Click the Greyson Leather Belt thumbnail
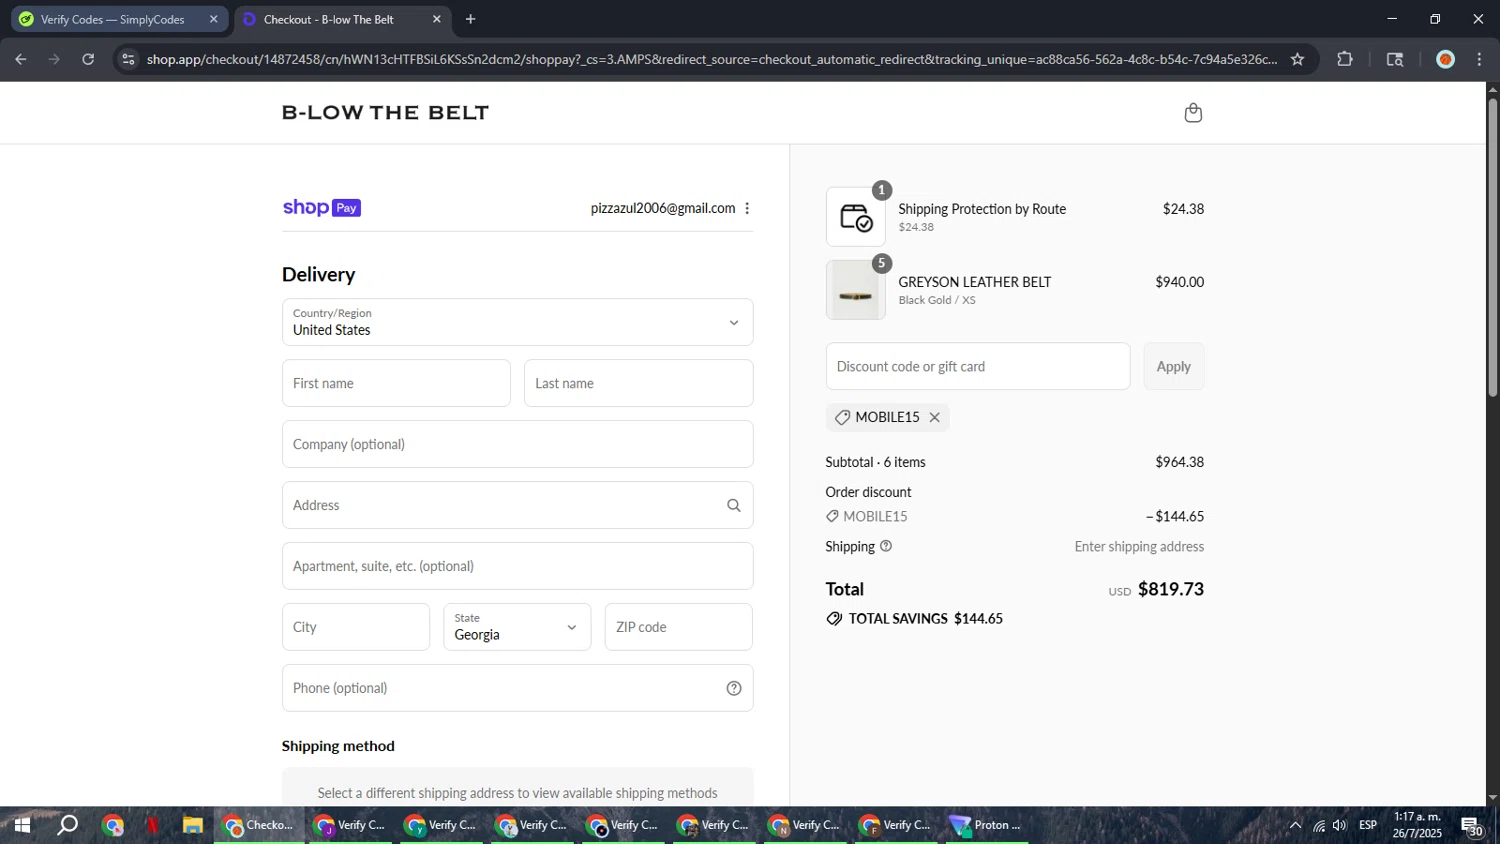Screen dimensions: 1500x844 tap(856, 290)
